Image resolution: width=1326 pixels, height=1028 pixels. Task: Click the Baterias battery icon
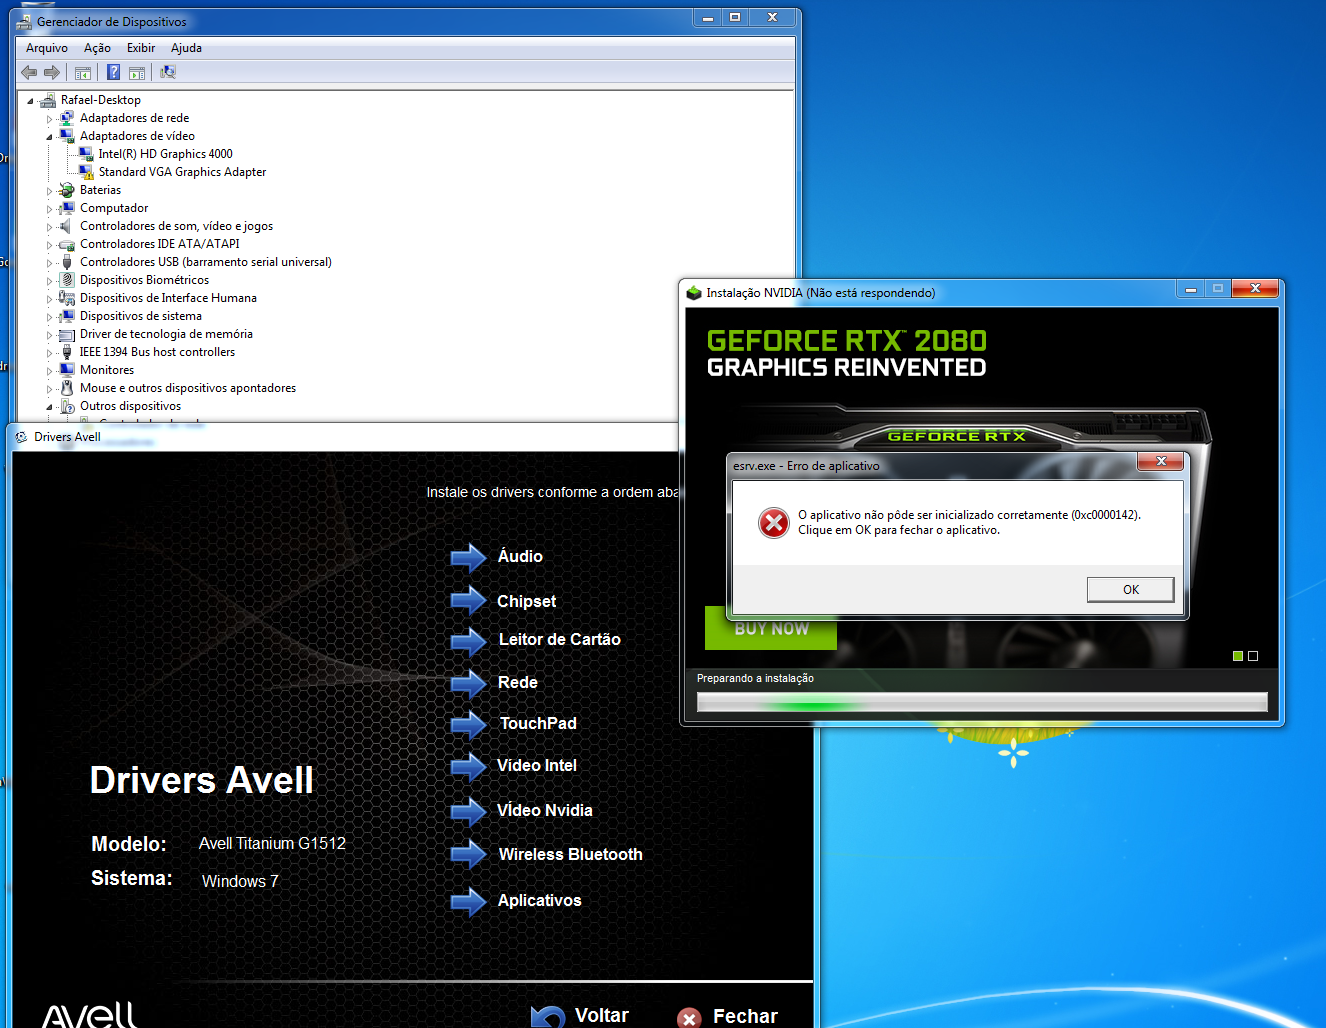click(x=67, y=190)
